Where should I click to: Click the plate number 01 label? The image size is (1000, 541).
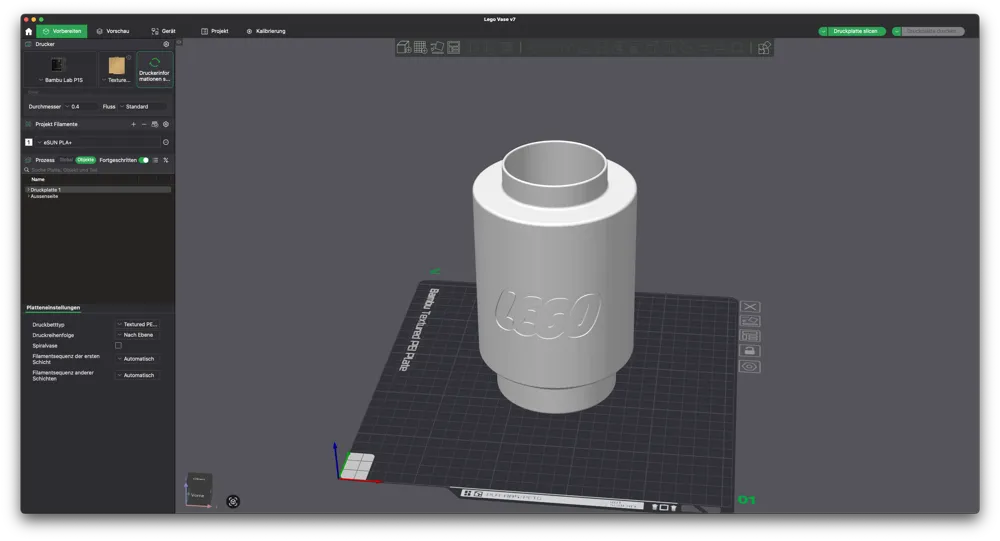click(x=746, y=500)
